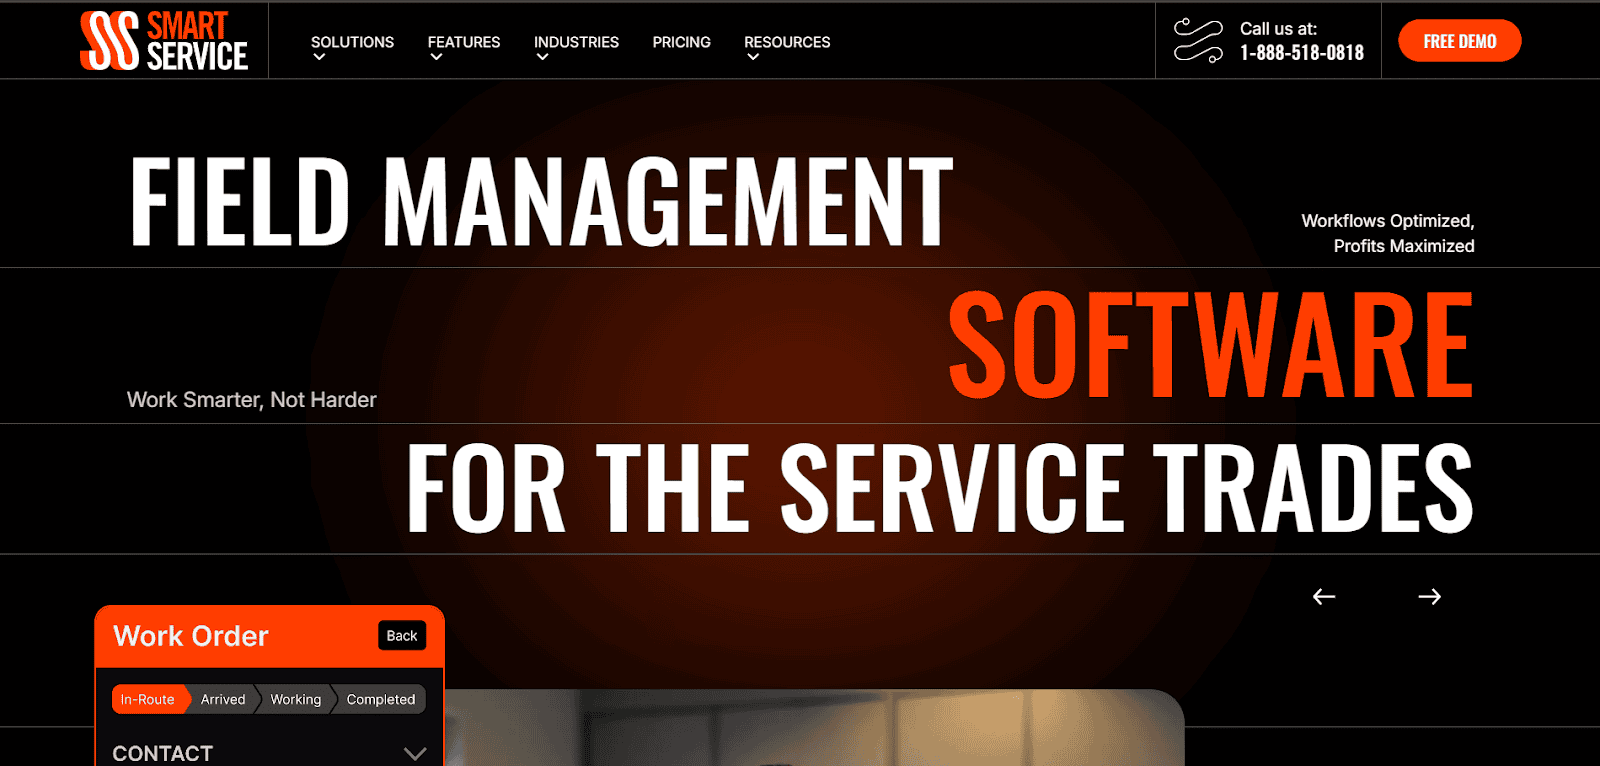This screenshot has height=766, width=1600.
Task: Select the Completed status step
Action: pos(381,700)
